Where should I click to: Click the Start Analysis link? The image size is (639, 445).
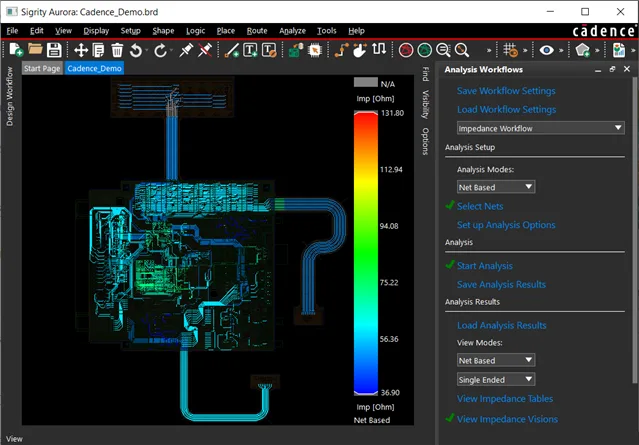pos(484,266)
